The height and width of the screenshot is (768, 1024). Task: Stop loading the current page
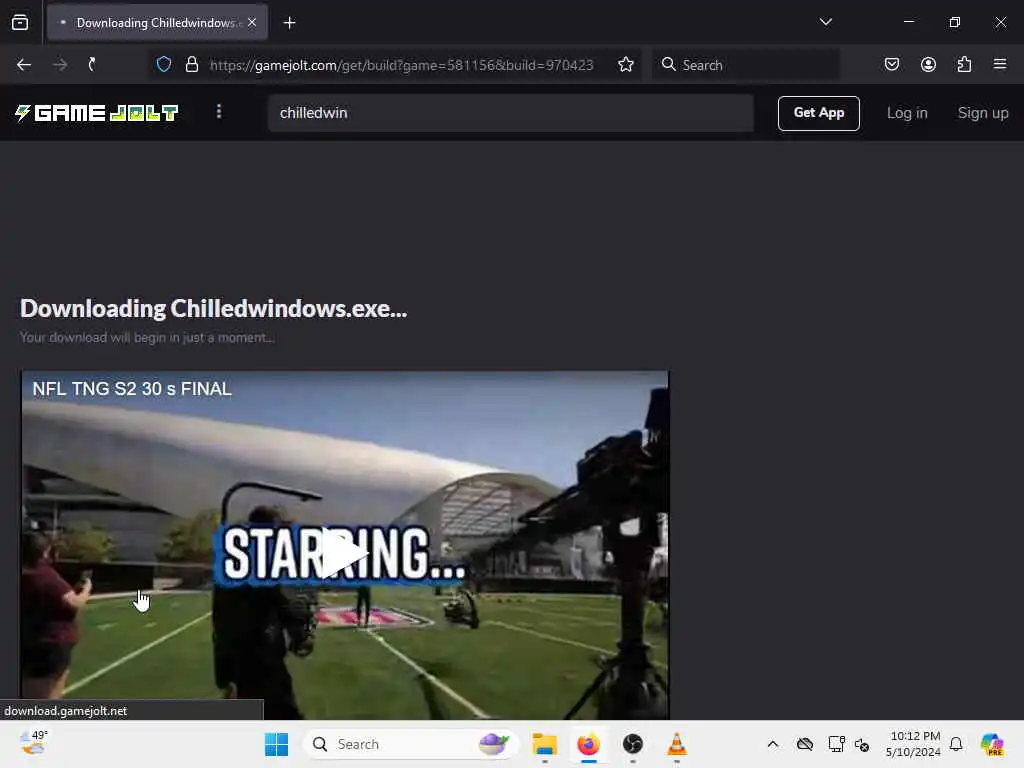click(93, 65)
